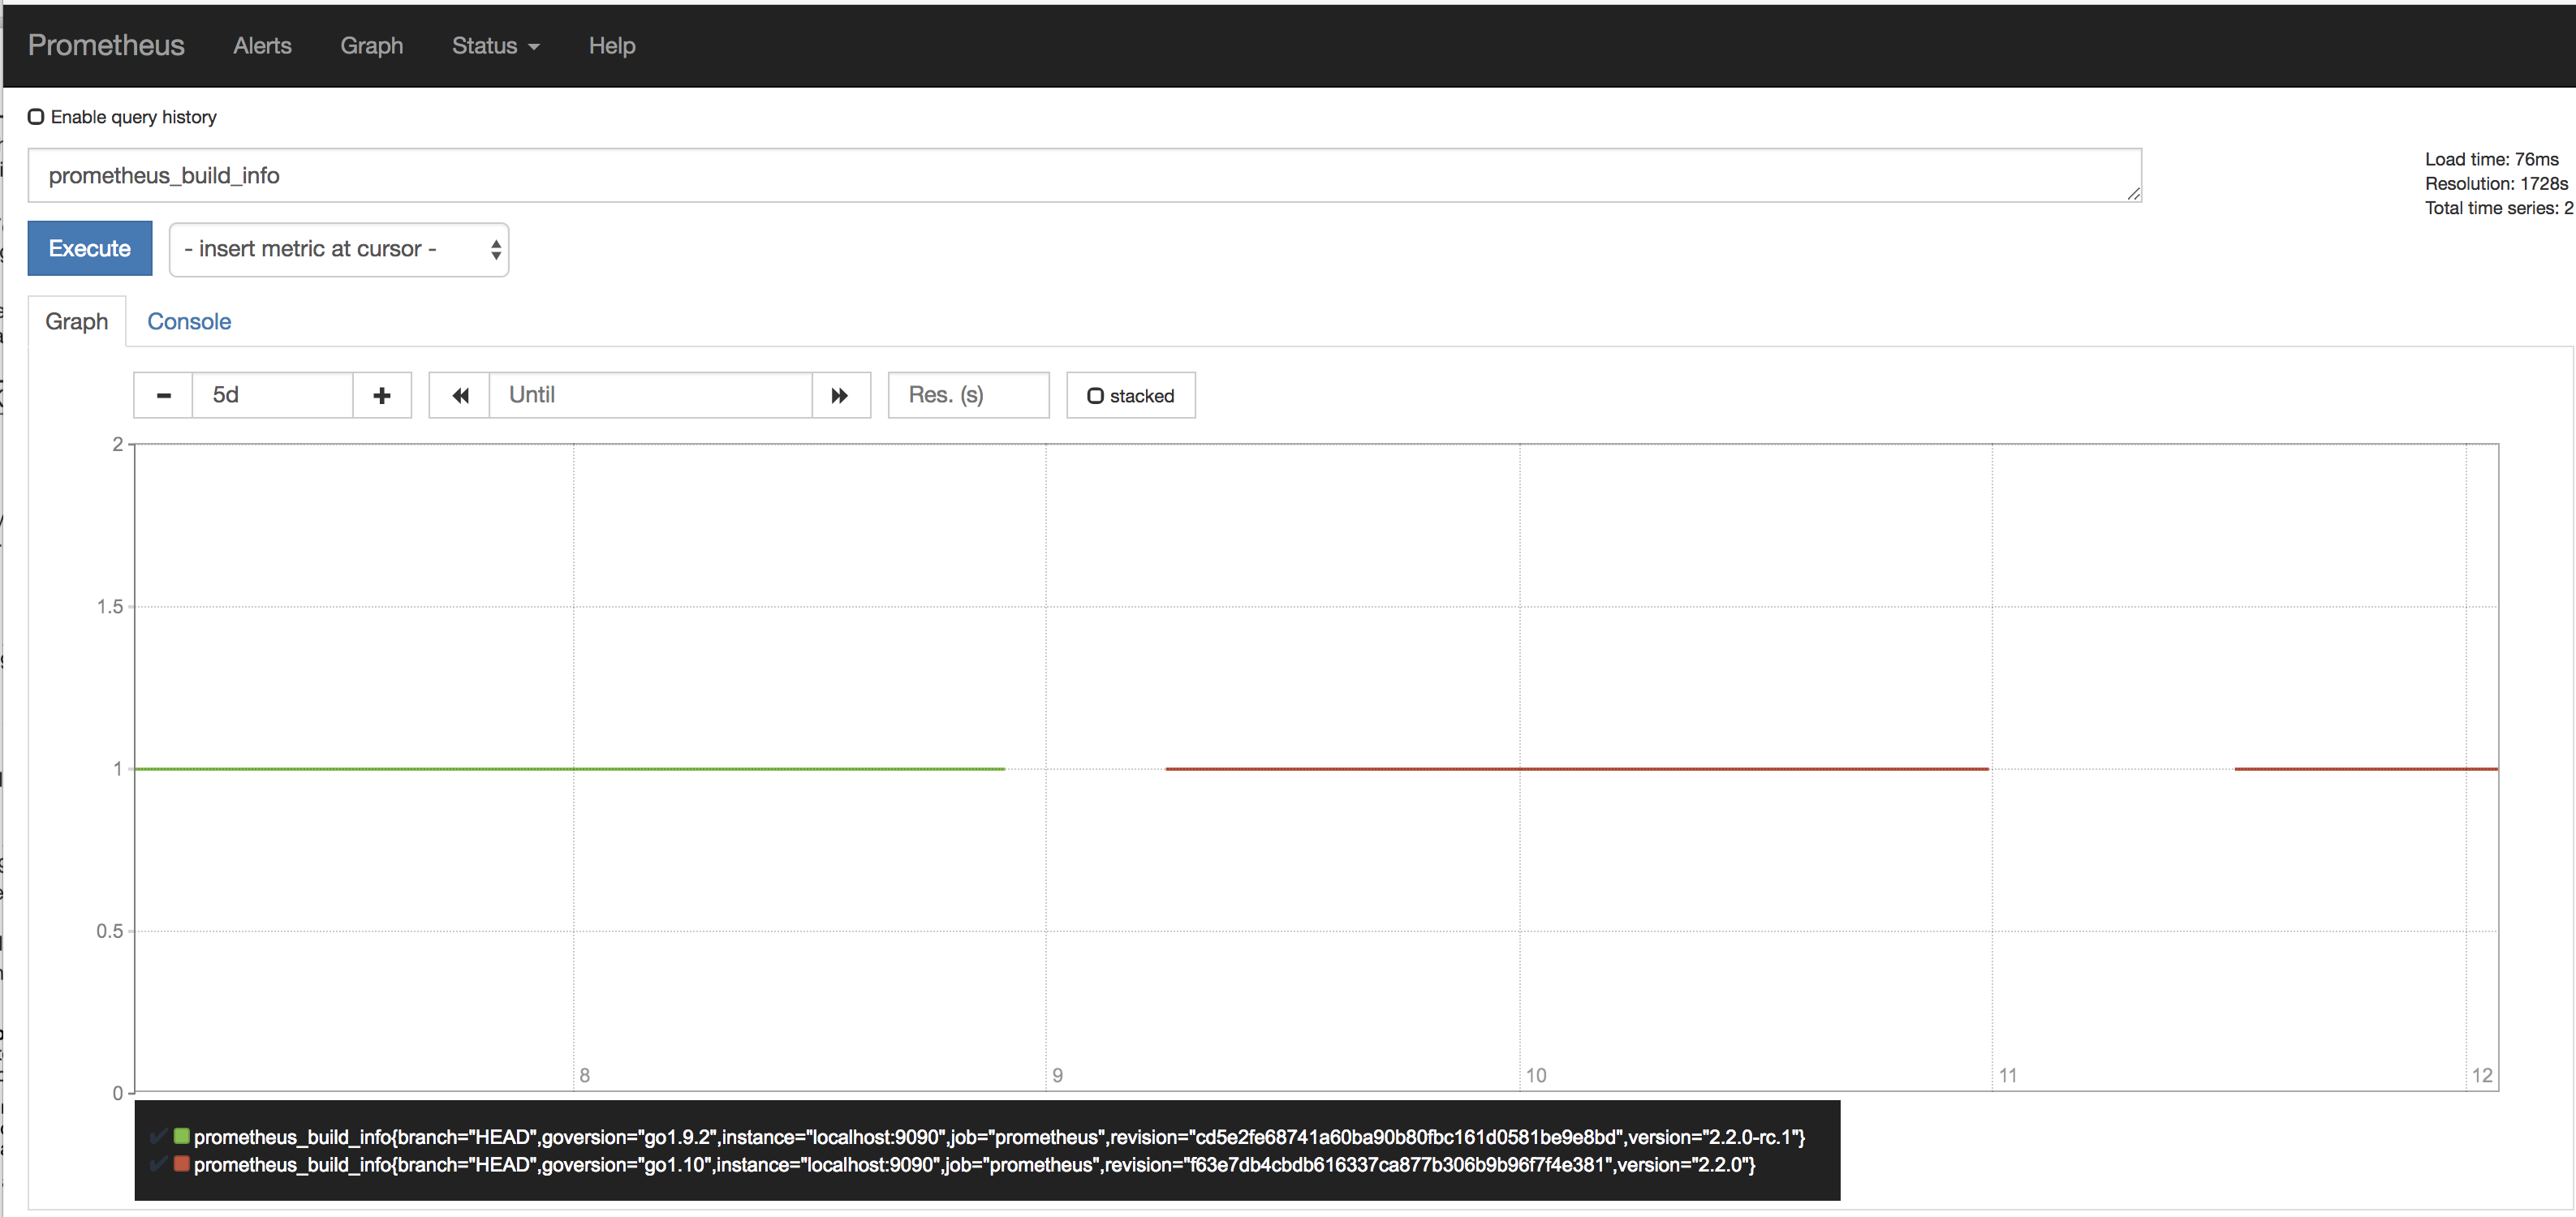Open the insert metric at cursor dropdown
This screenshot has width=2576, height=1217.
(x=339, y=249)
